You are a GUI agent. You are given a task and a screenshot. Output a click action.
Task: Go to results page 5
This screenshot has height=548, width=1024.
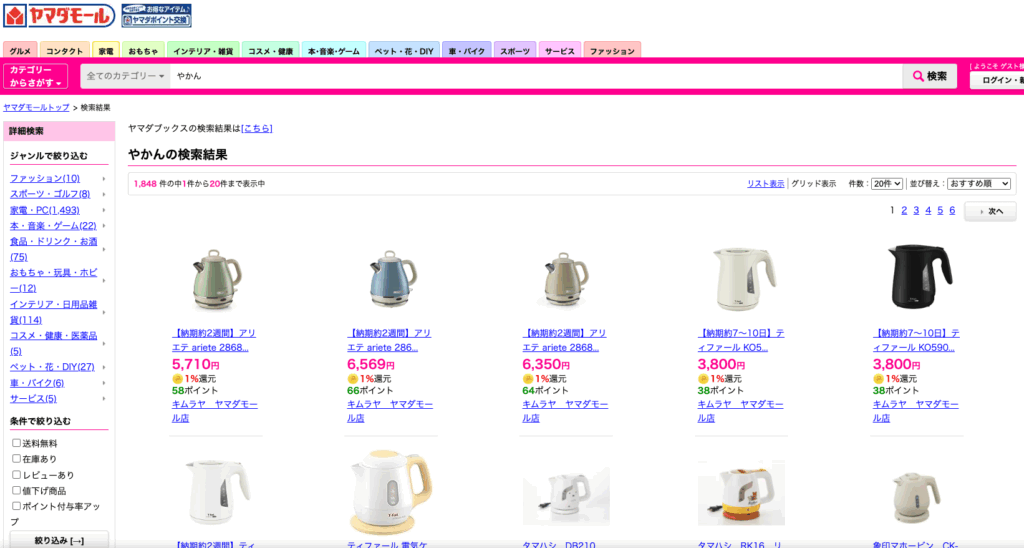pos(940,210)
